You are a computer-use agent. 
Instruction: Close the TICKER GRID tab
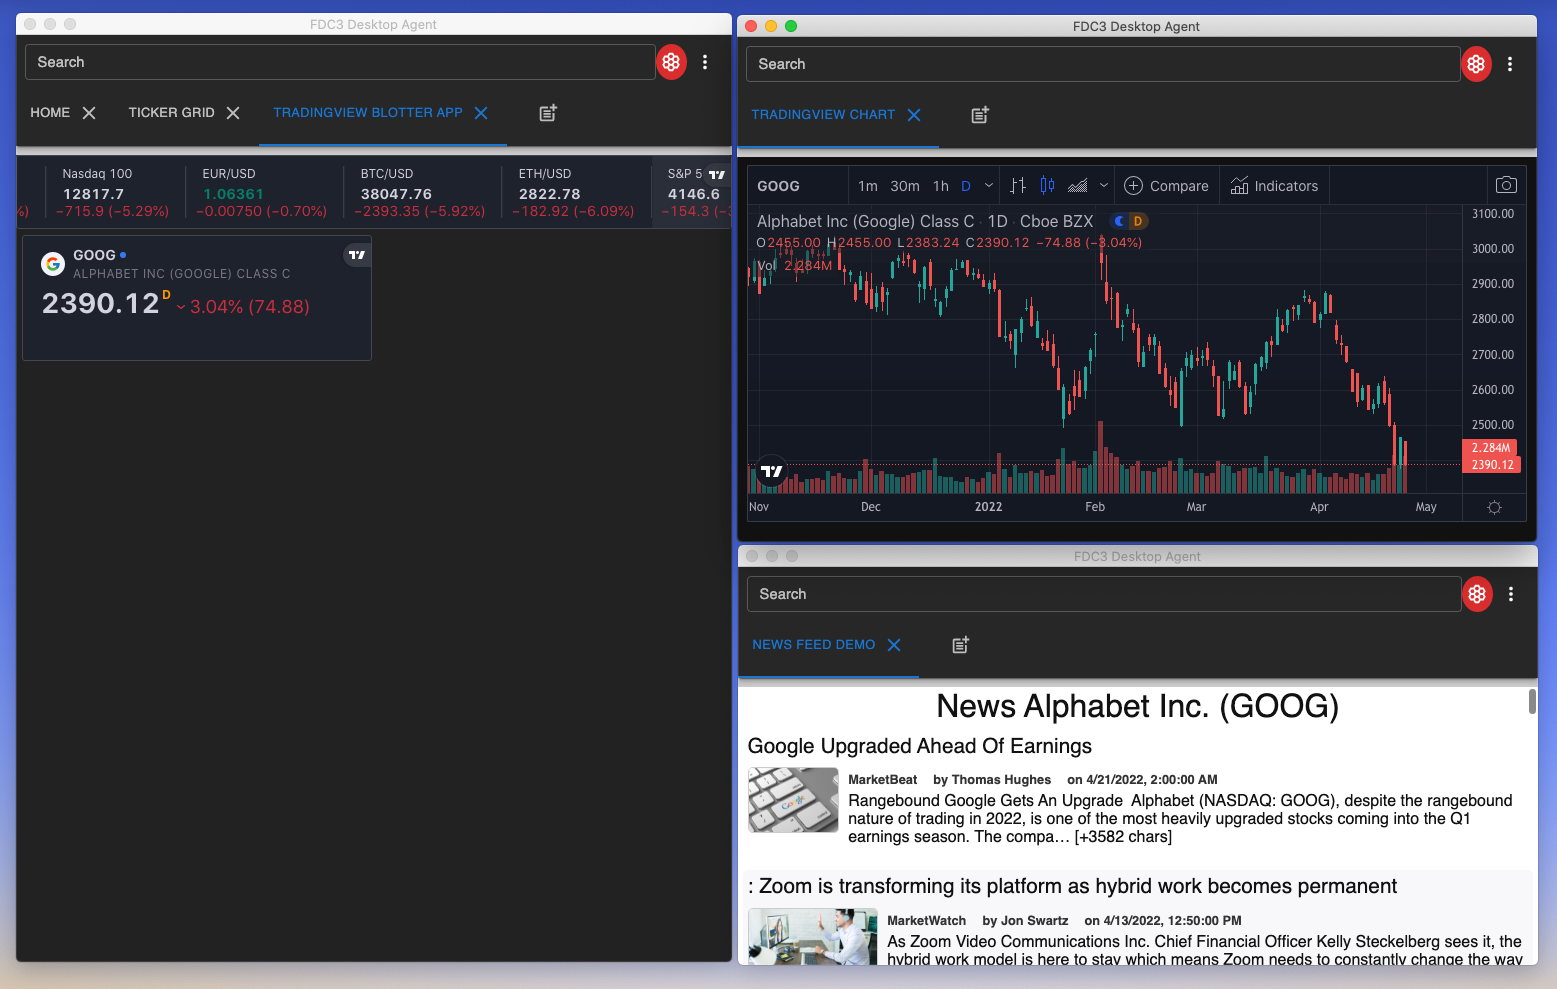[x=233, y=113]
